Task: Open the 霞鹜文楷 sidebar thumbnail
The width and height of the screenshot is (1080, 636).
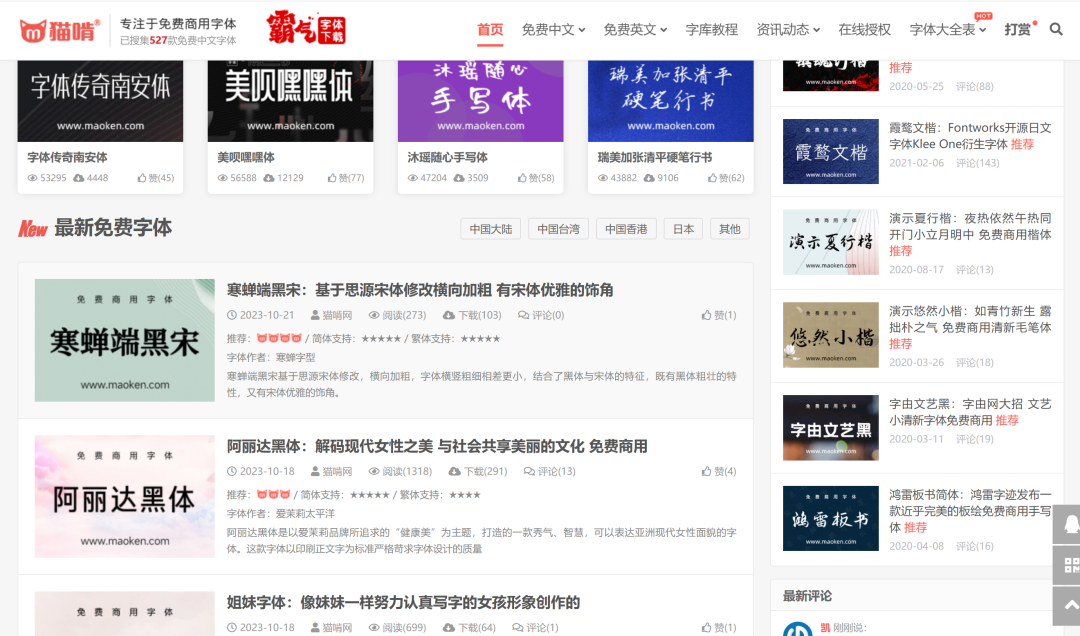Action: pos(831,152)
